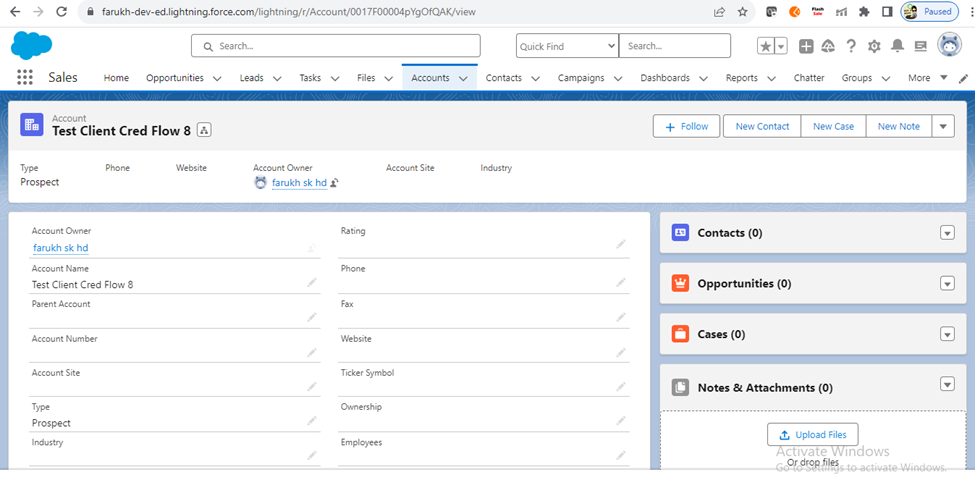The height and width of the screenshot is (480, 975).
Task: Expand the favorites list dropdown arrow
Action: click(781, 46)
